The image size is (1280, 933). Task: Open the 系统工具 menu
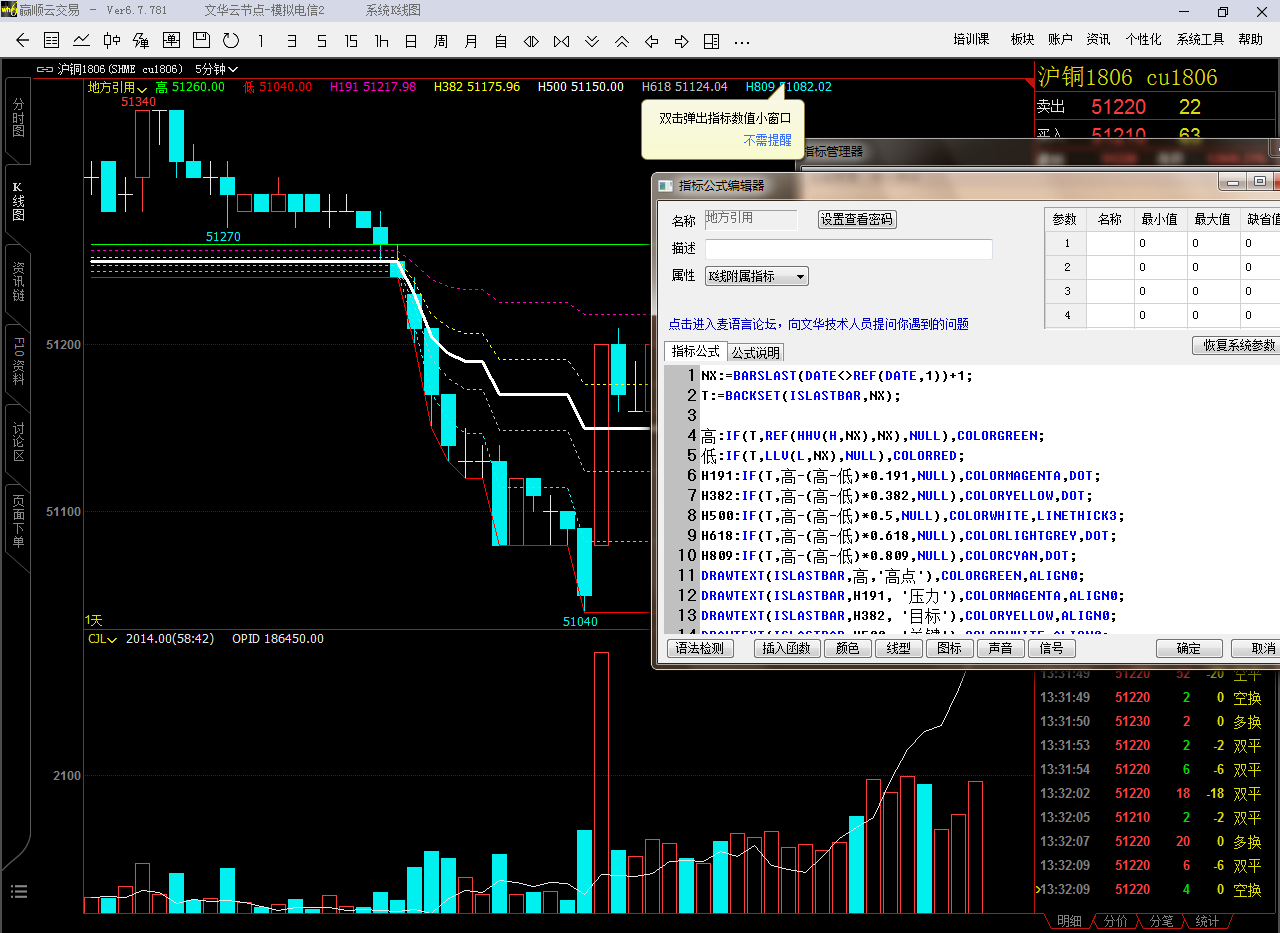tap(1200, 40)
